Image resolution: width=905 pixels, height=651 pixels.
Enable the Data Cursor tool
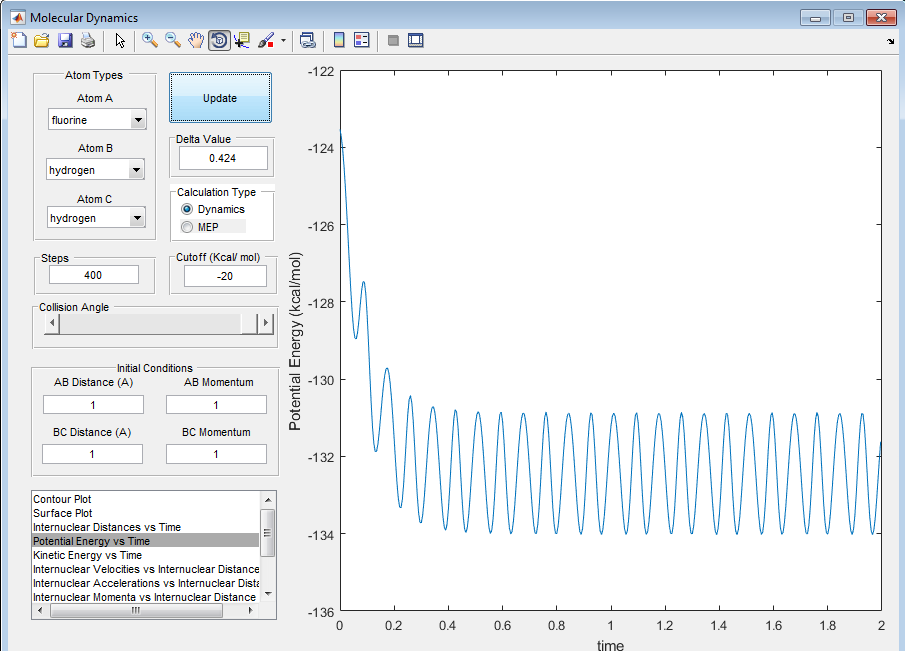[x=242, y=41]
